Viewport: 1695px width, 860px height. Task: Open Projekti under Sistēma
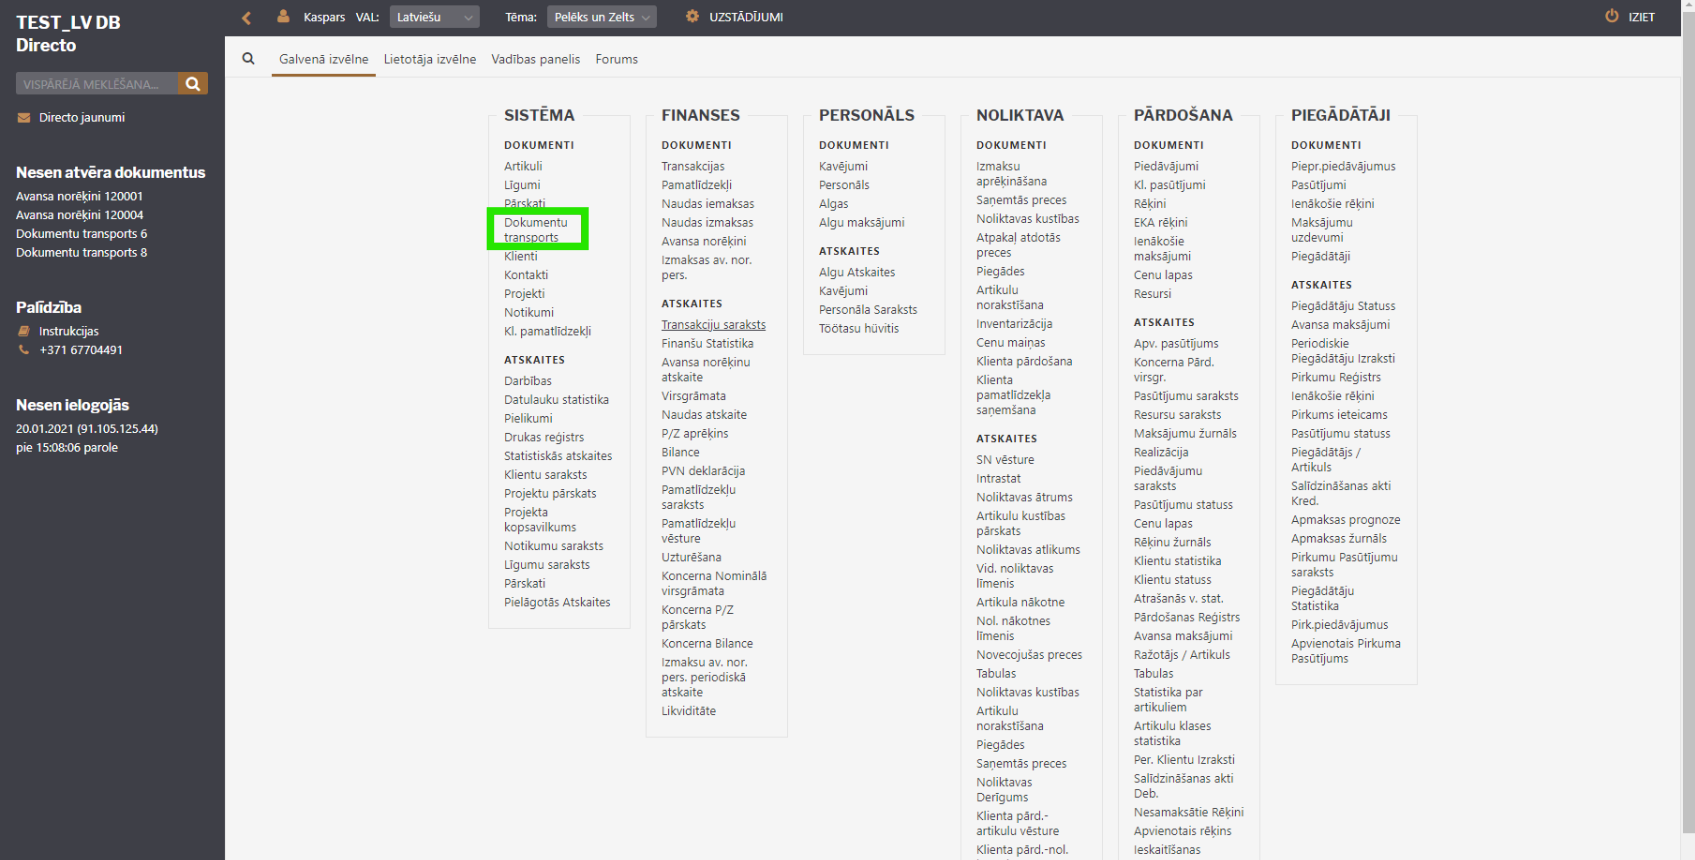(524, 294)
